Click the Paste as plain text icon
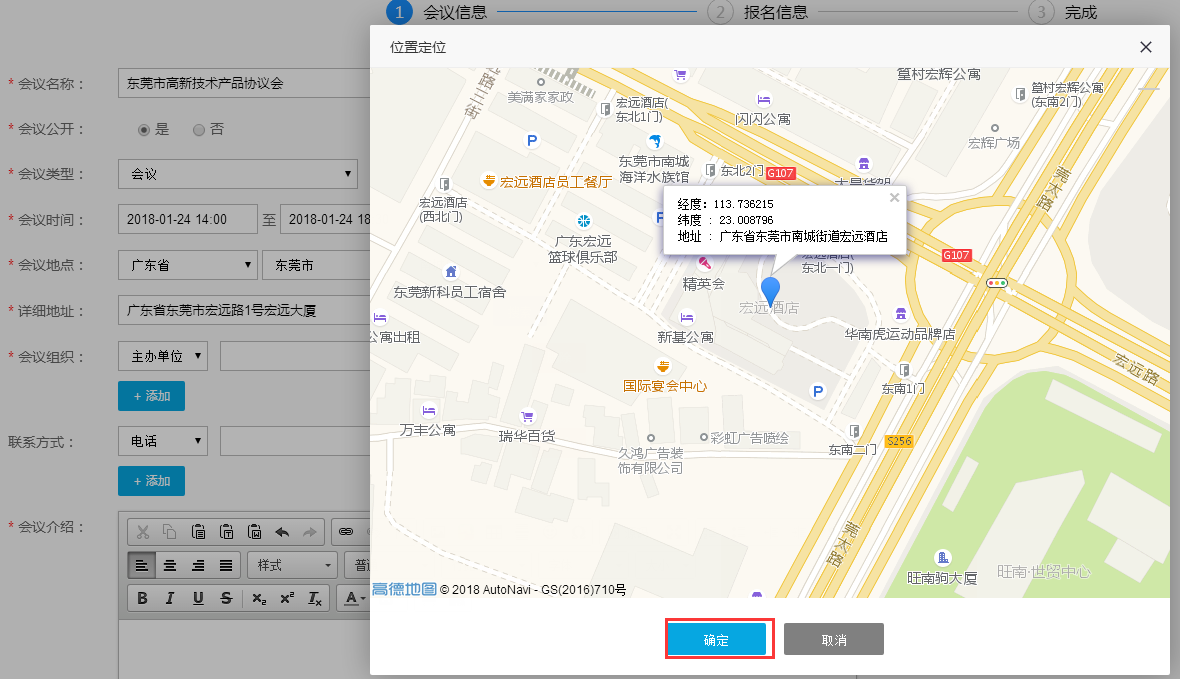This screenshot has height=679, width=1180. click(x=226, y=532)
